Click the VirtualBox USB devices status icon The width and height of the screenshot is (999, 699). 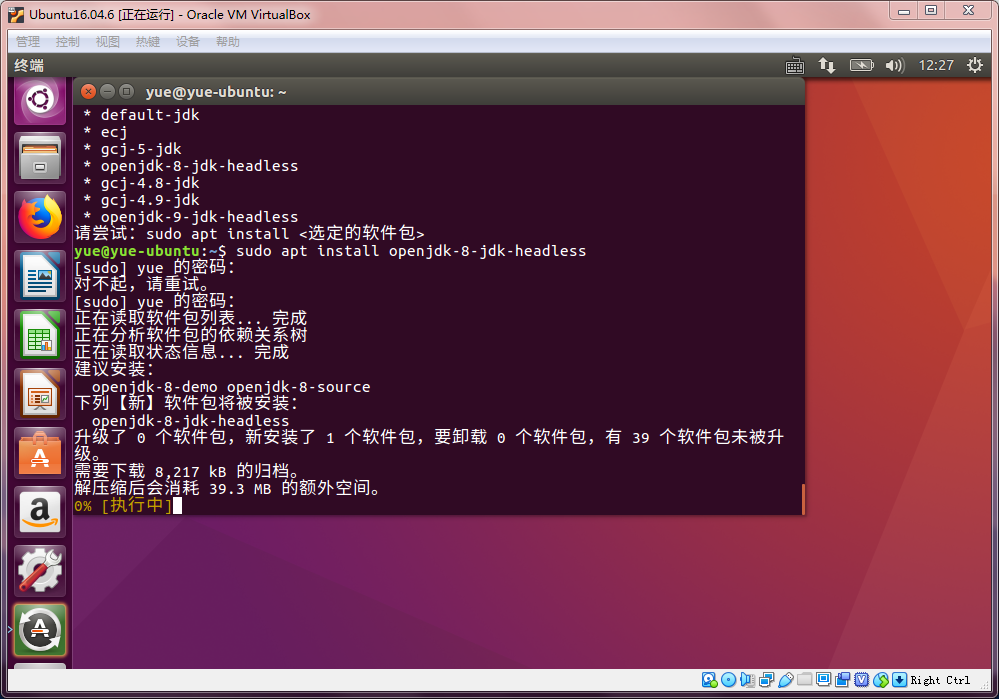(x=786, y=680)
